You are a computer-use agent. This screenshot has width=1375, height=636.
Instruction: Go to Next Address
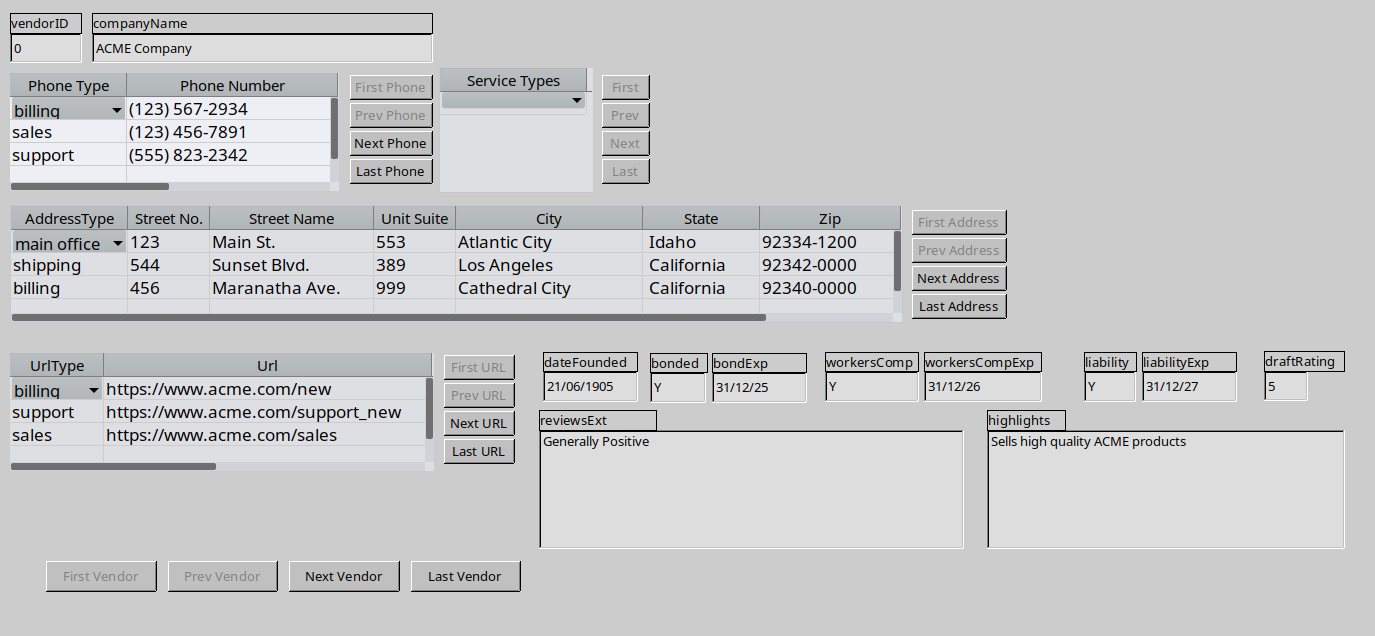(x=959, y=278)
